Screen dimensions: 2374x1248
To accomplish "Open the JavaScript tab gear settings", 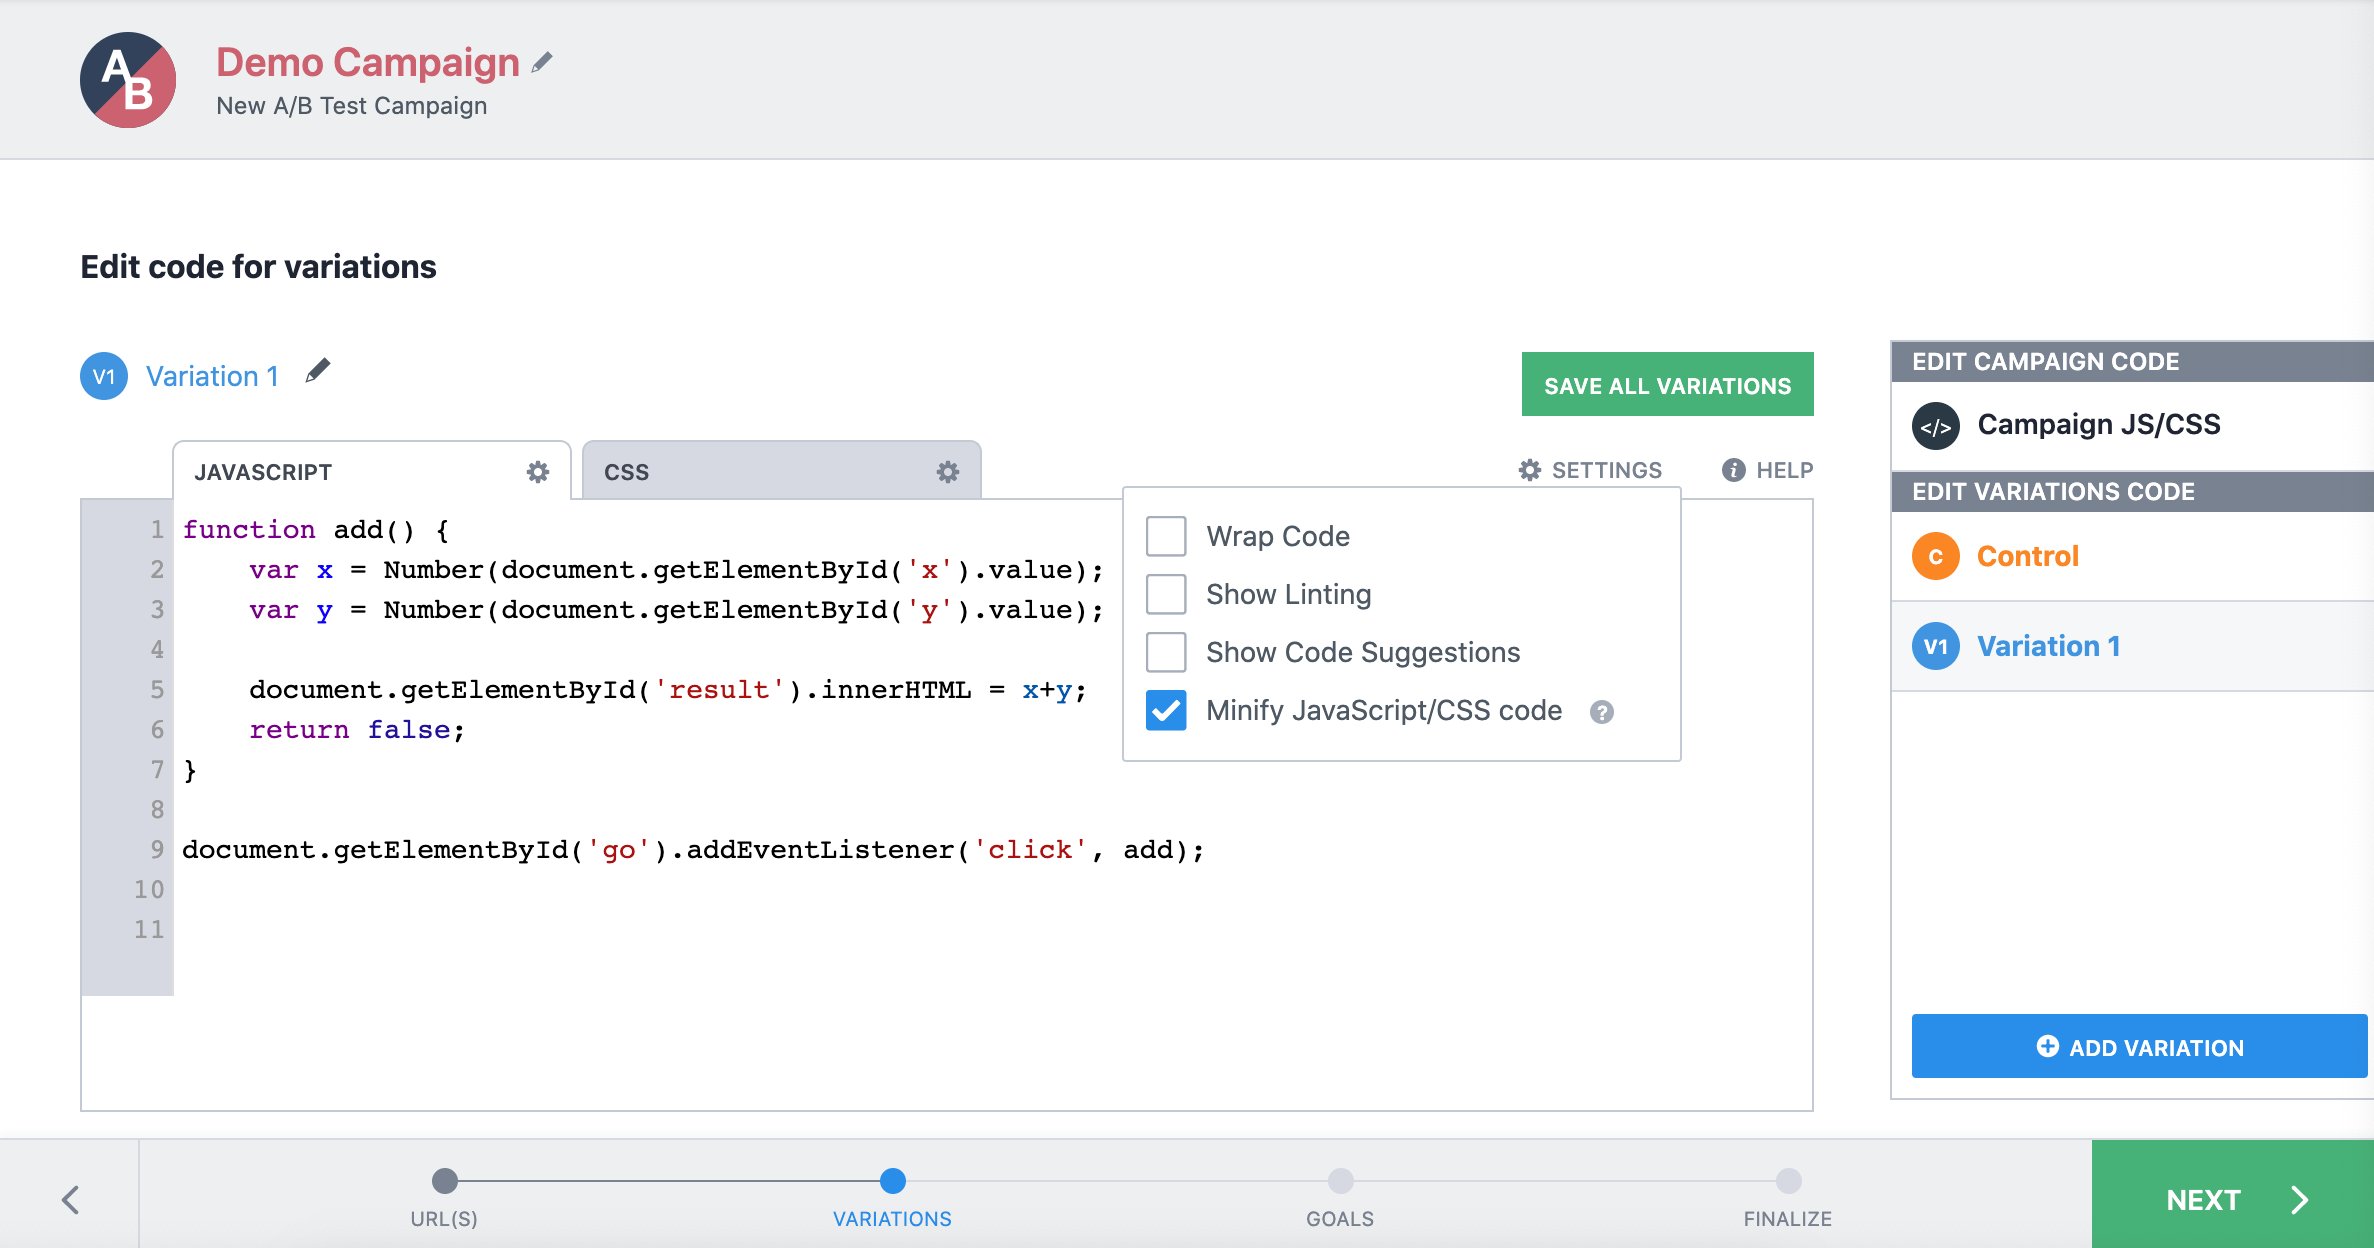I will [538, 472].
